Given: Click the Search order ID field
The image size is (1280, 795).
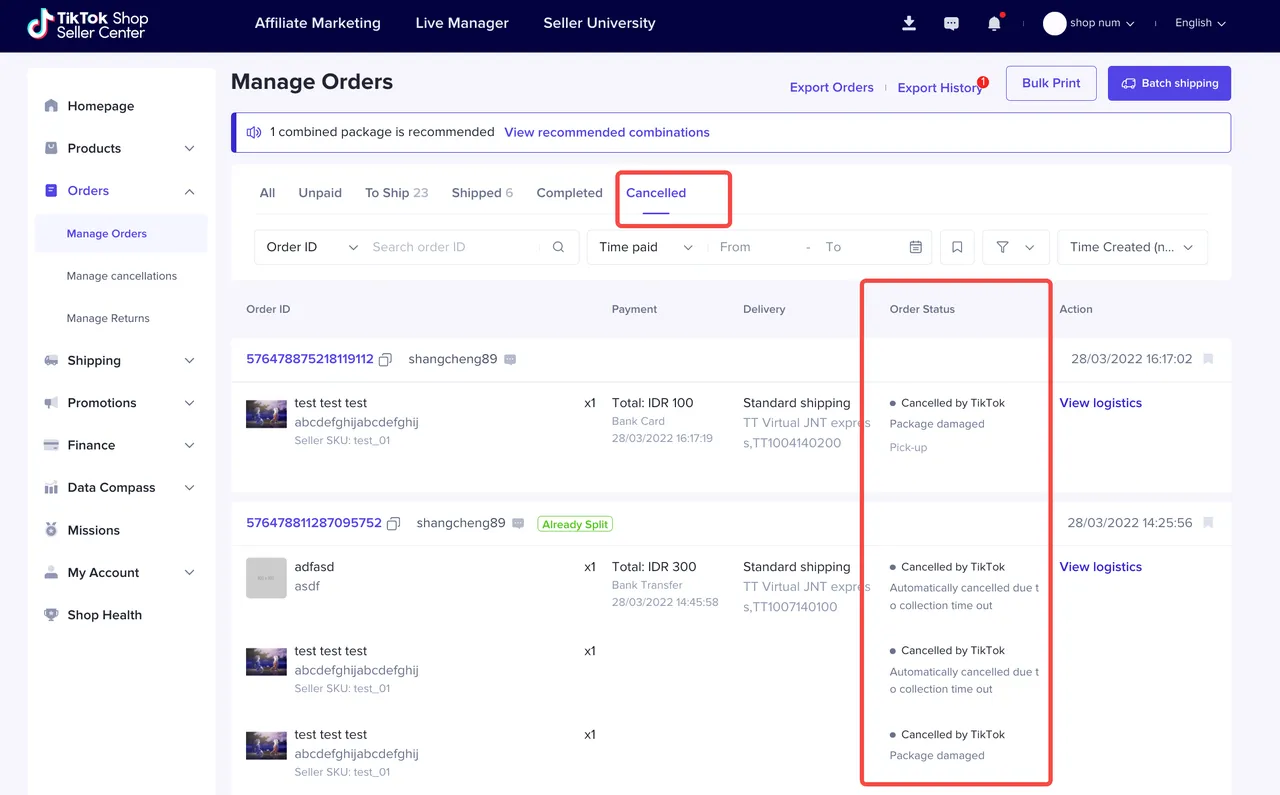Looking at the screenshot, I should click(455, 247).
